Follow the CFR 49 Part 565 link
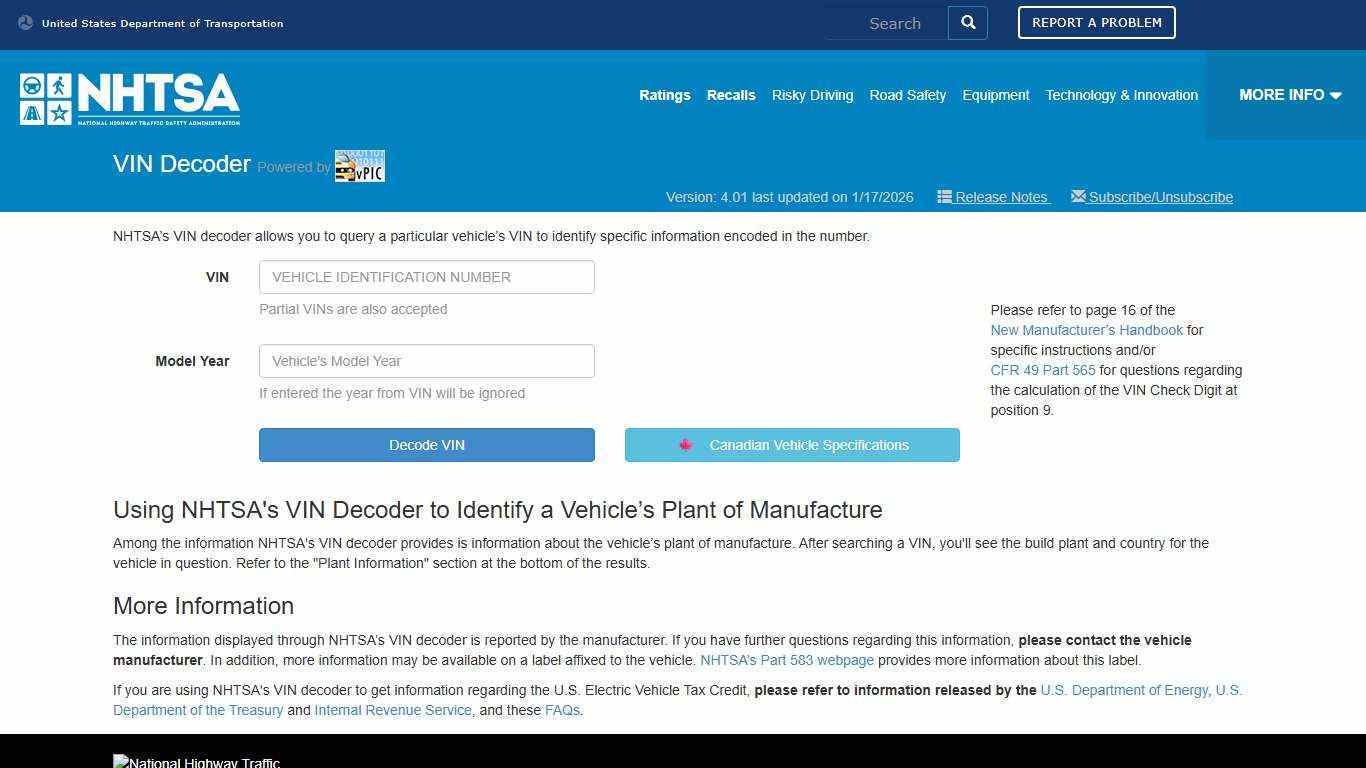This screenshot has width=1366, height=768. (x=1042, y=370)
